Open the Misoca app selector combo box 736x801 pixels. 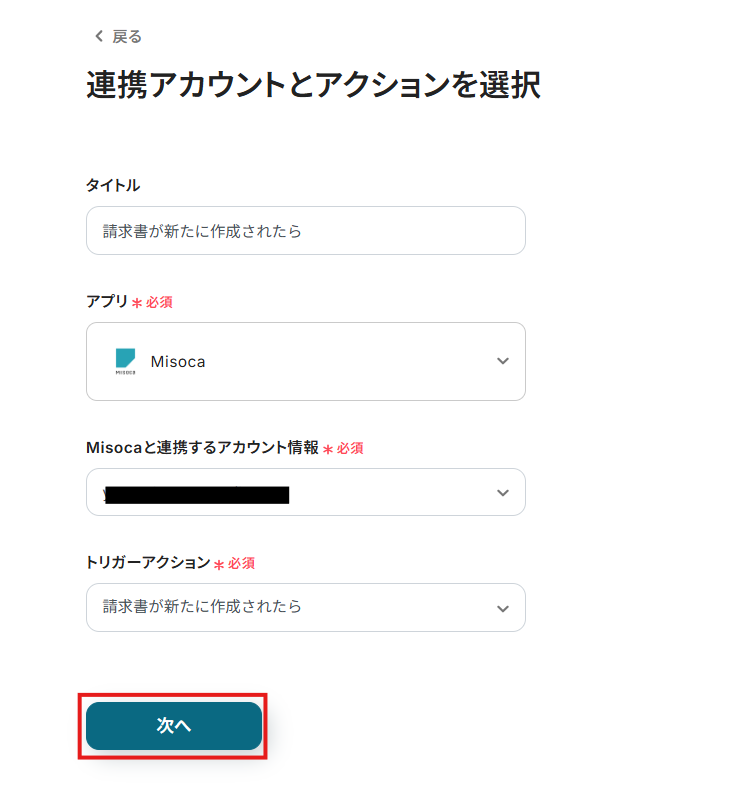[305, 361]
